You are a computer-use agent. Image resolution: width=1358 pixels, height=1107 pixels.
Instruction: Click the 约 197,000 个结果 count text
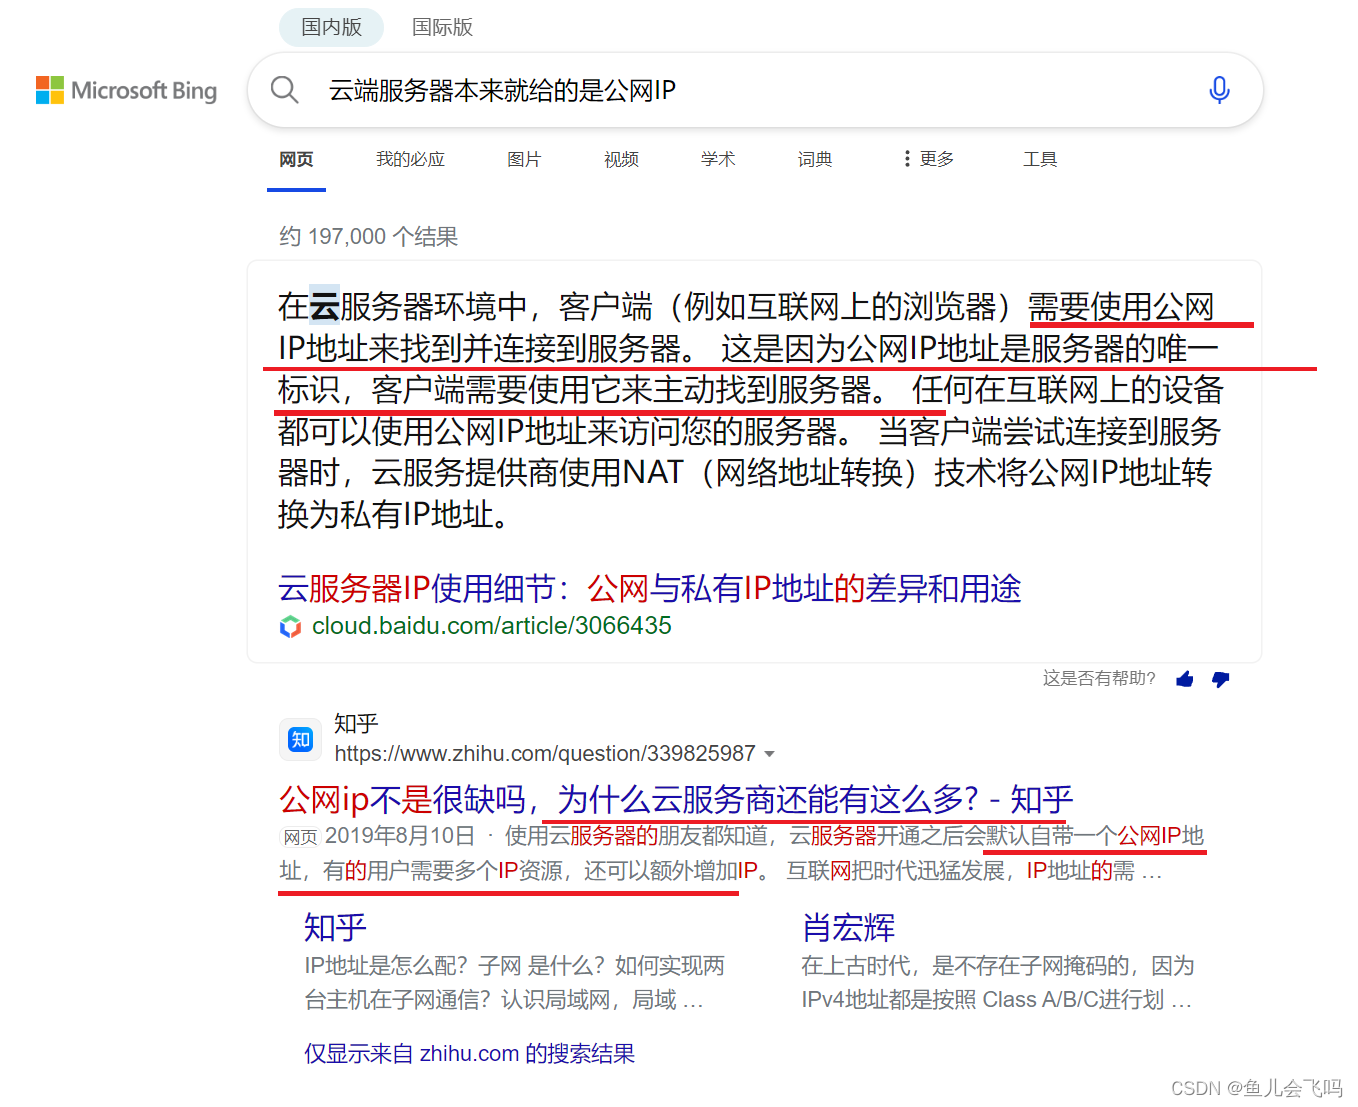pos(368,236)
